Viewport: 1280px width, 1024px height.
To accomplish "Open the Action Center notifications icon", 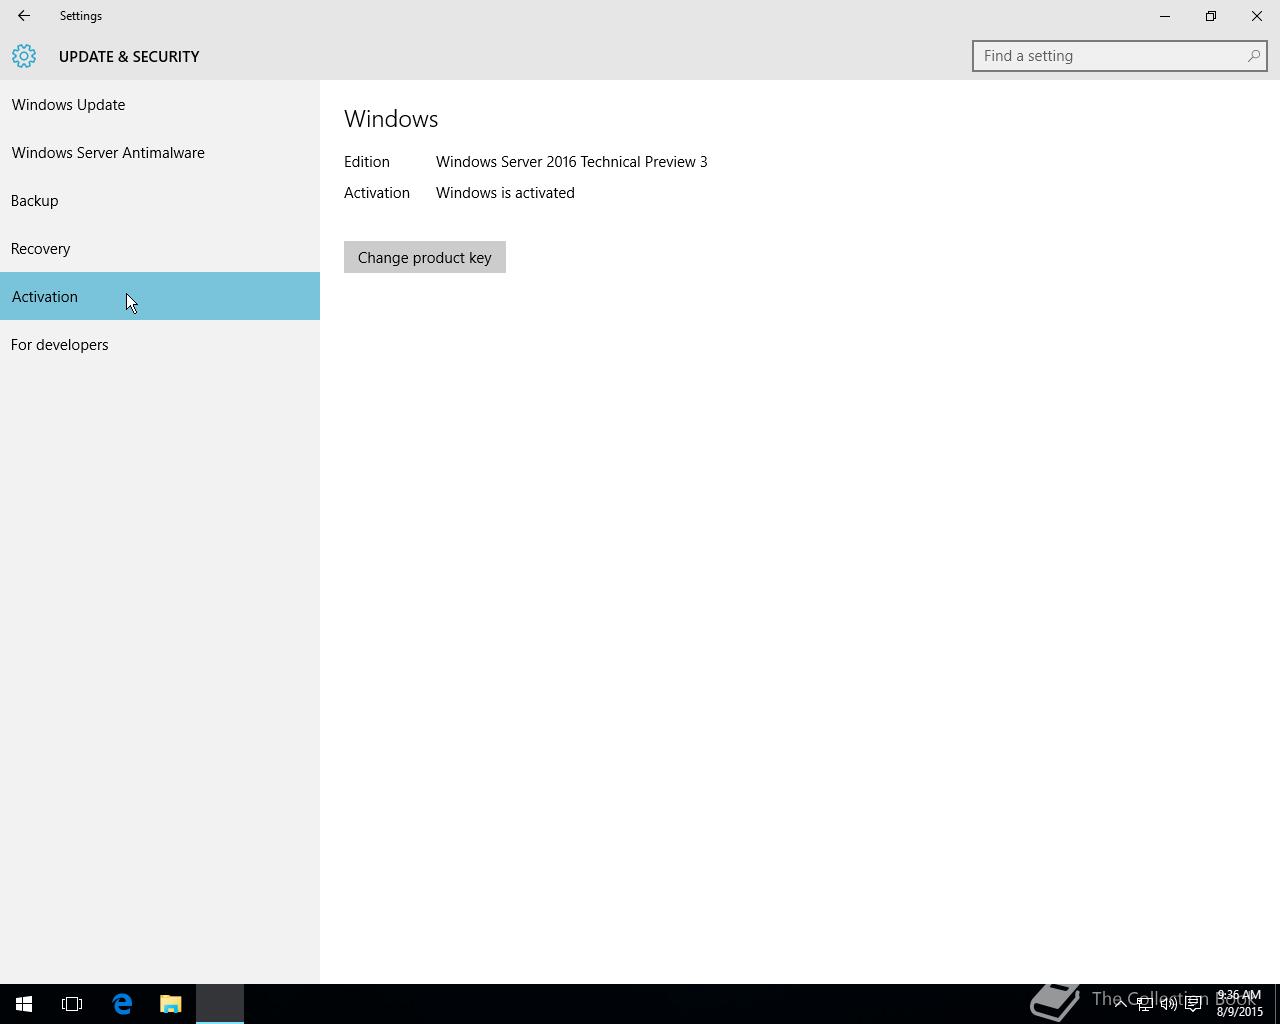I will (x=1193, y=1004).
